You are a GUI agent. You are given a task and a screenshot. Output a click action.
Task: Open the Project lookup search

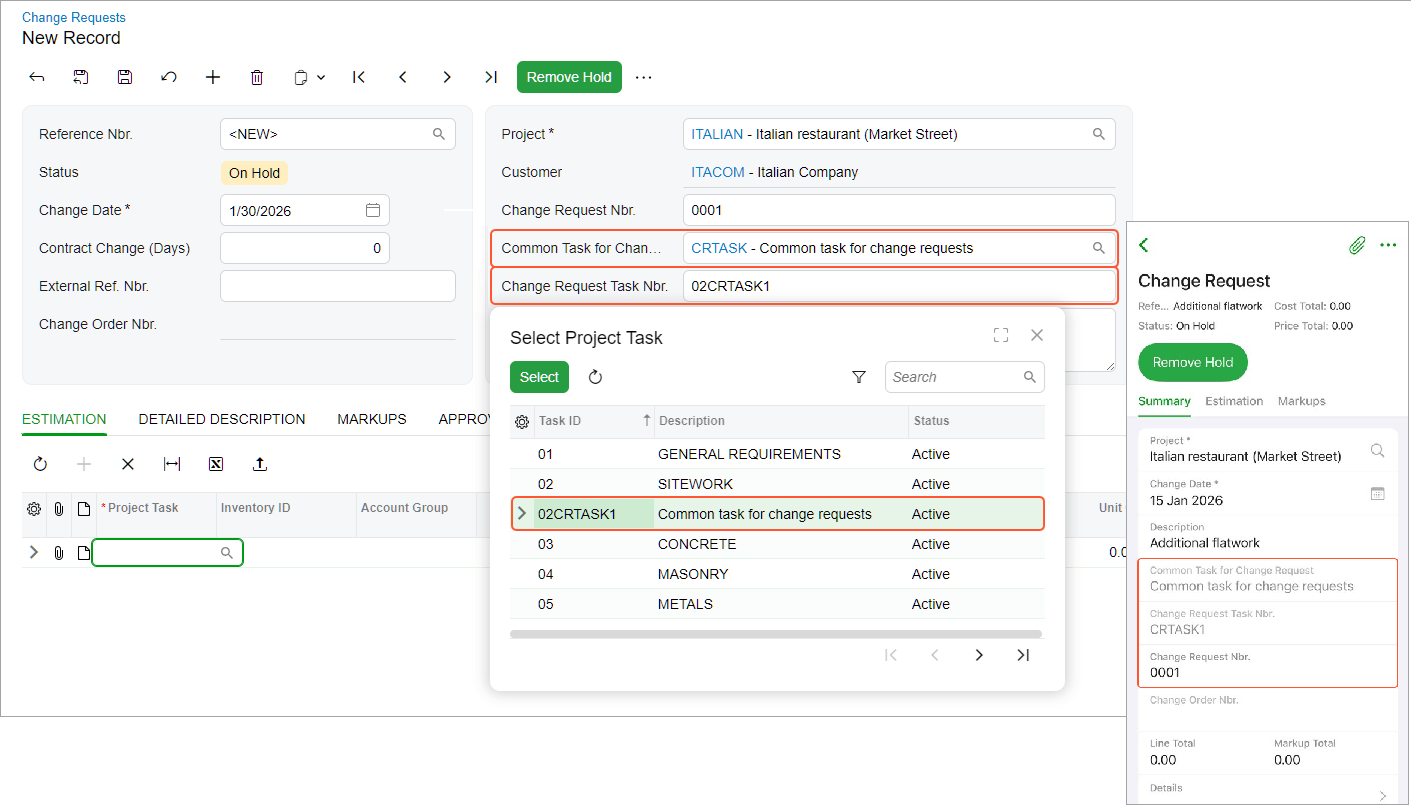point(1098,134)
